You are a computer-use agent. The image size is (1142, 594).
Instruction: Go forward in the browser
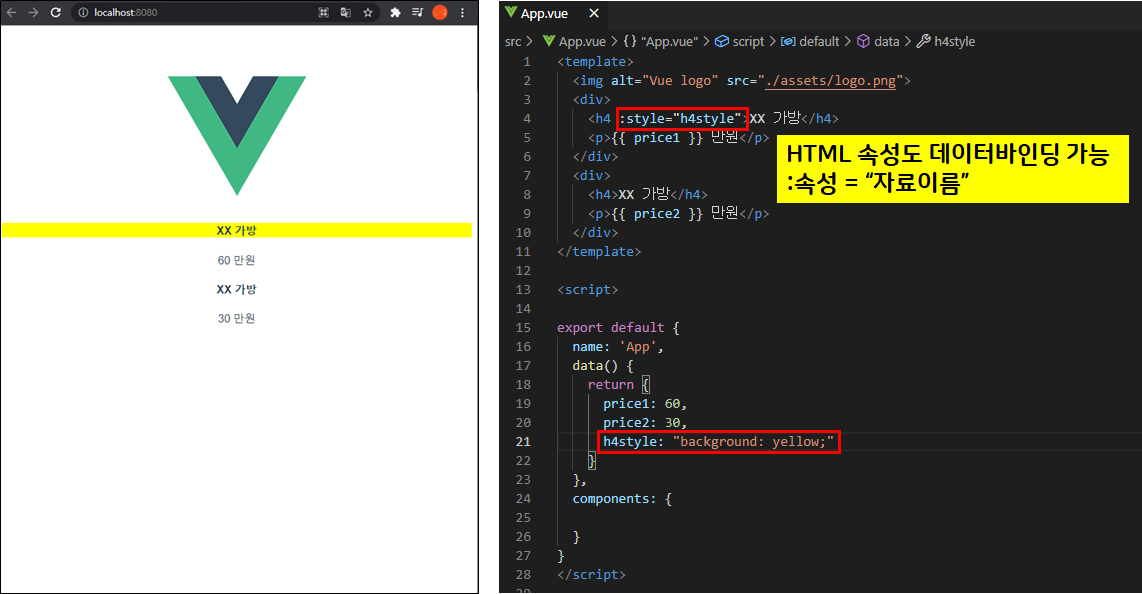pos(34,12)
